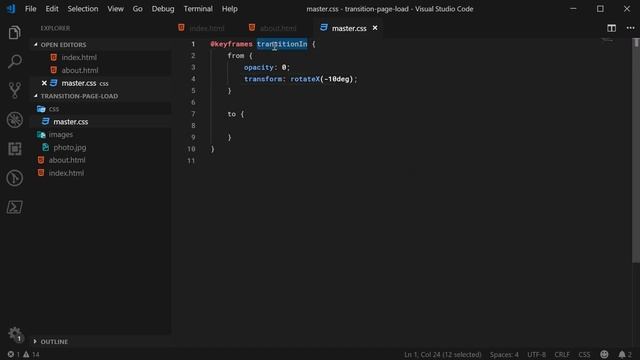Click the minimap preview of code
The height and width of the screenshot is (360, 640).
pyautogui.click(x=608, y=40)
